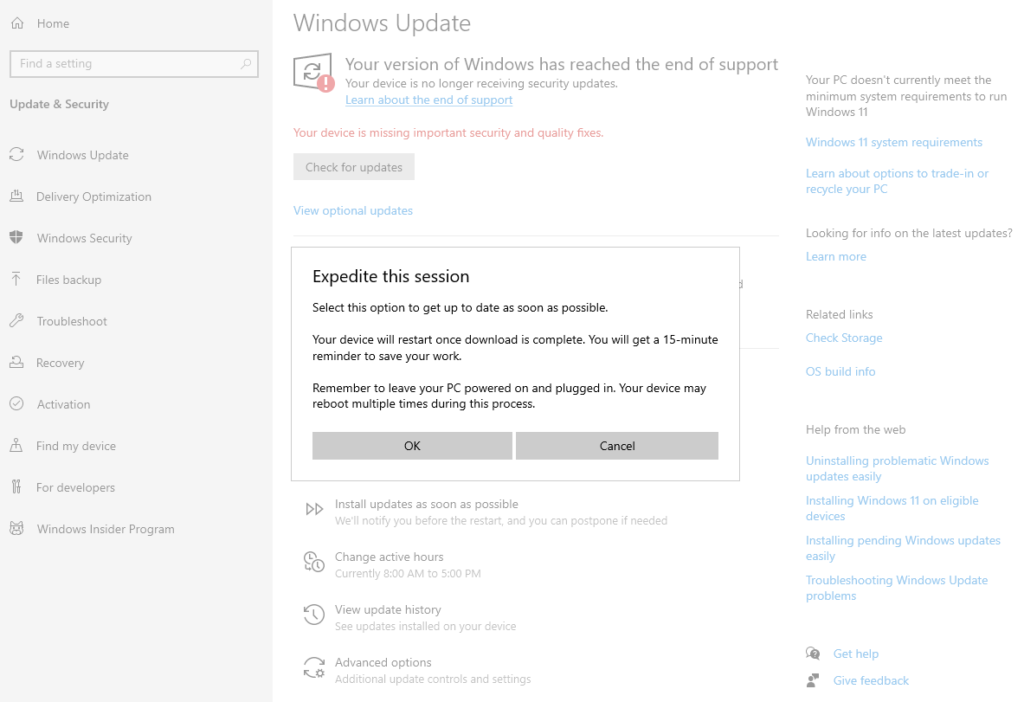Click the Files backup arrow icon
This screenshot has width=1024, height=702.
click(x=16, y=279)
